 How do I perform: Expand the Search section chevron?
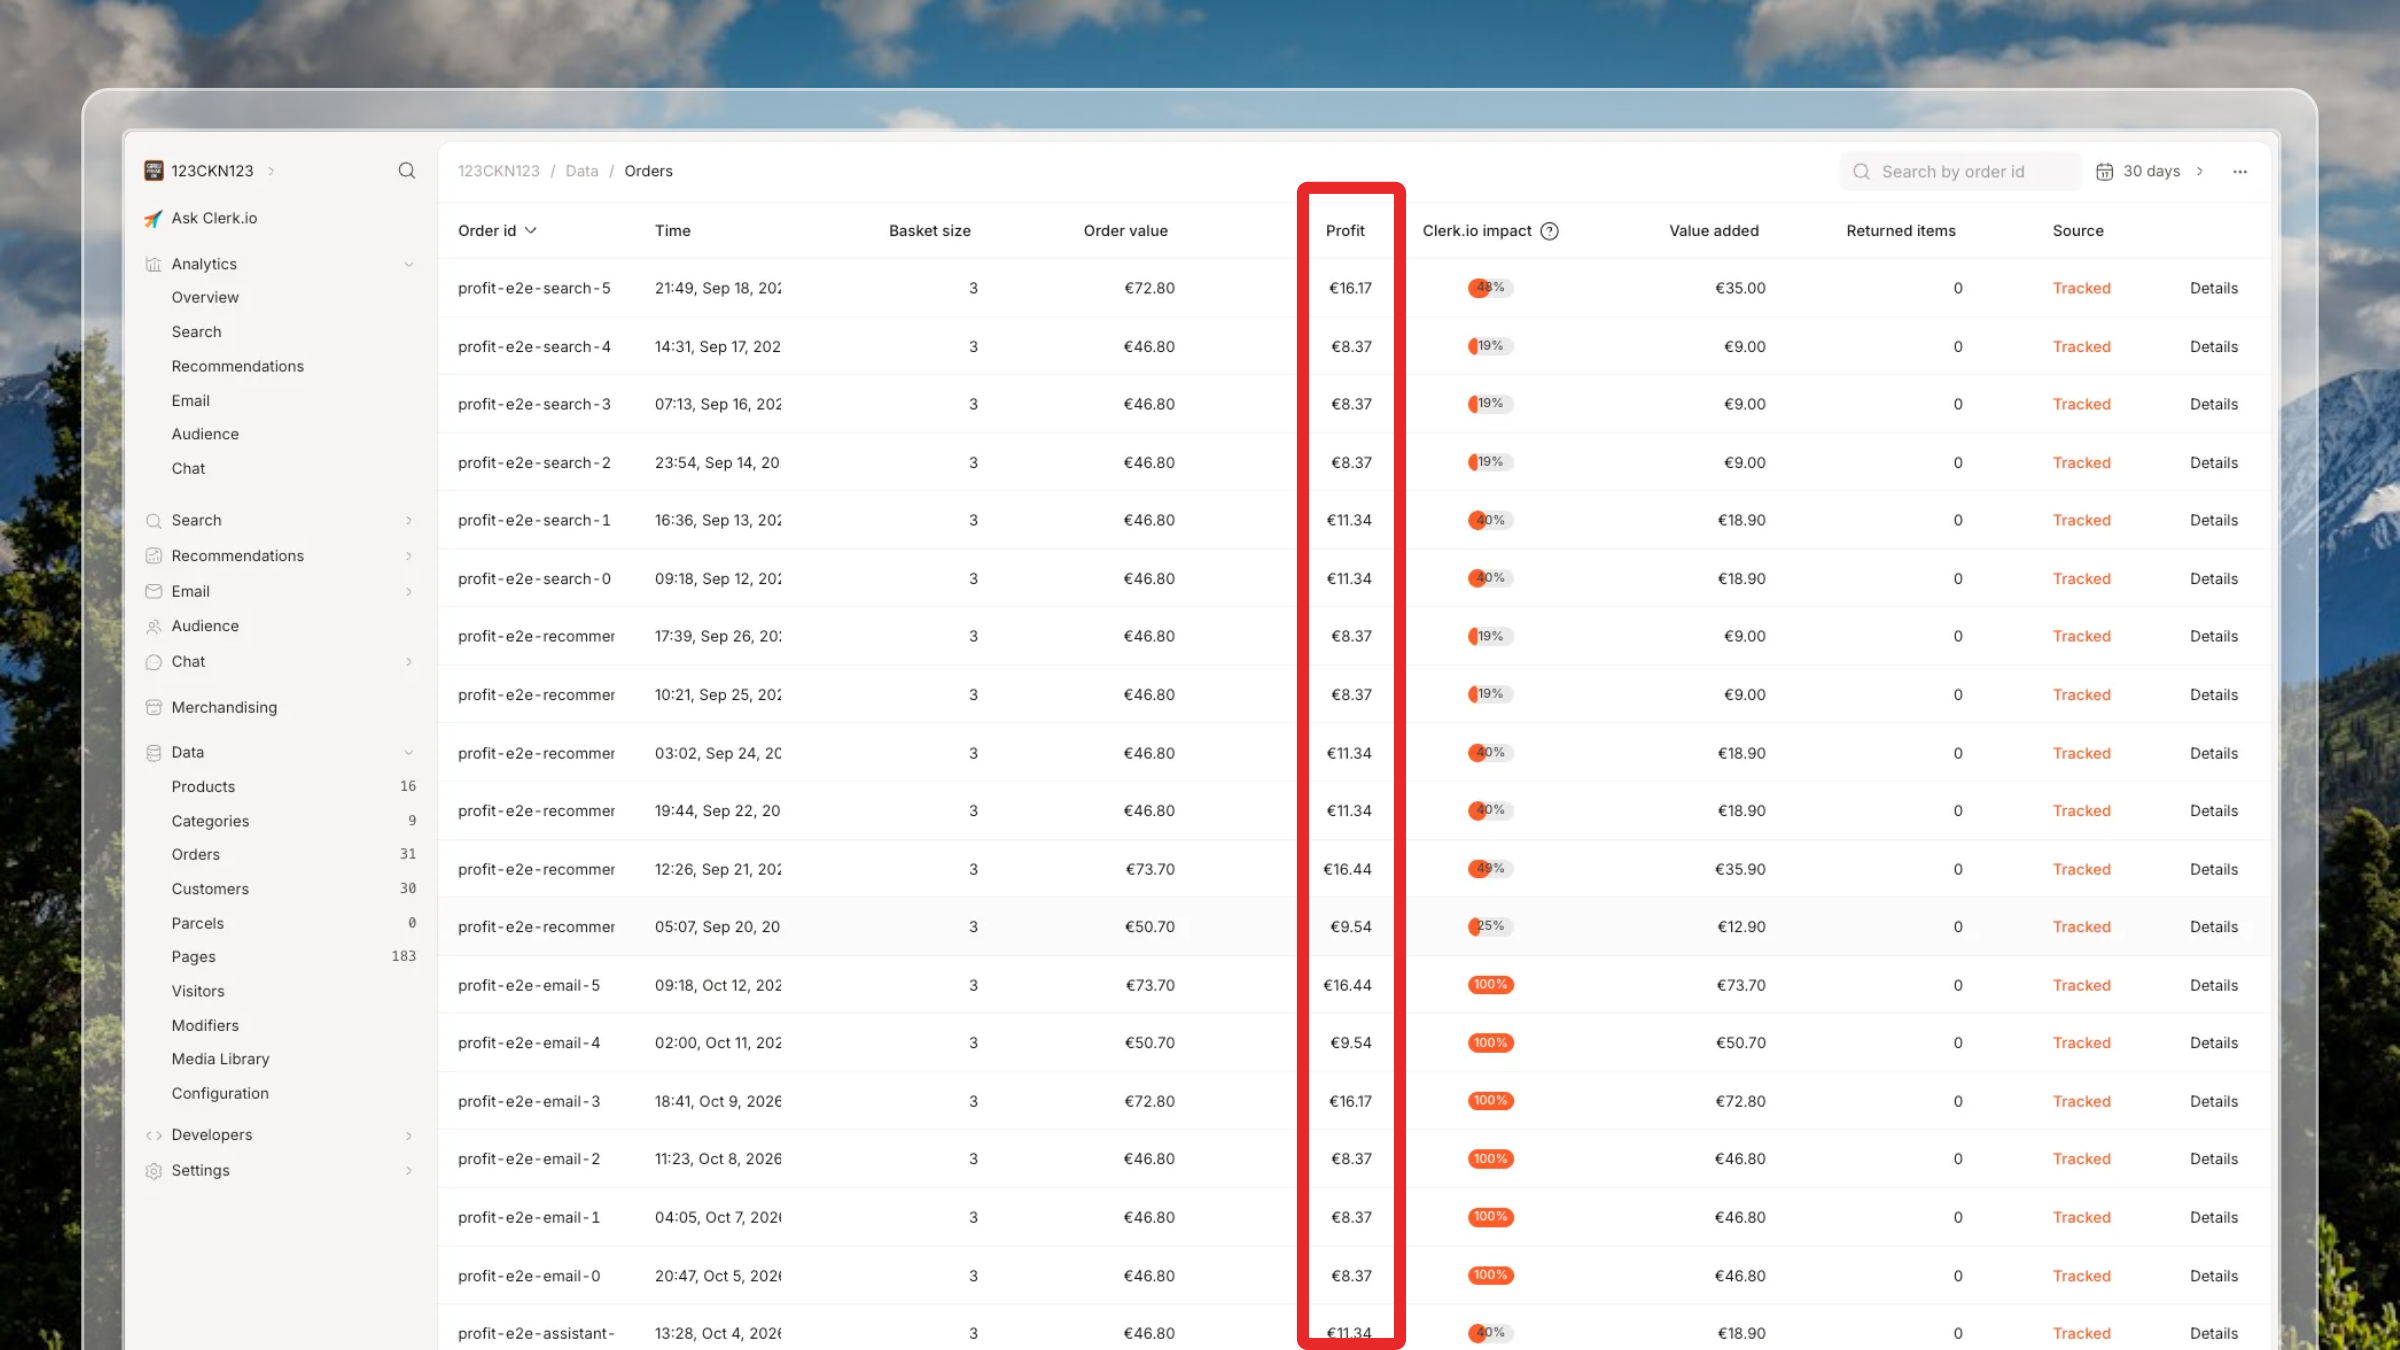(x=408, y=520)
